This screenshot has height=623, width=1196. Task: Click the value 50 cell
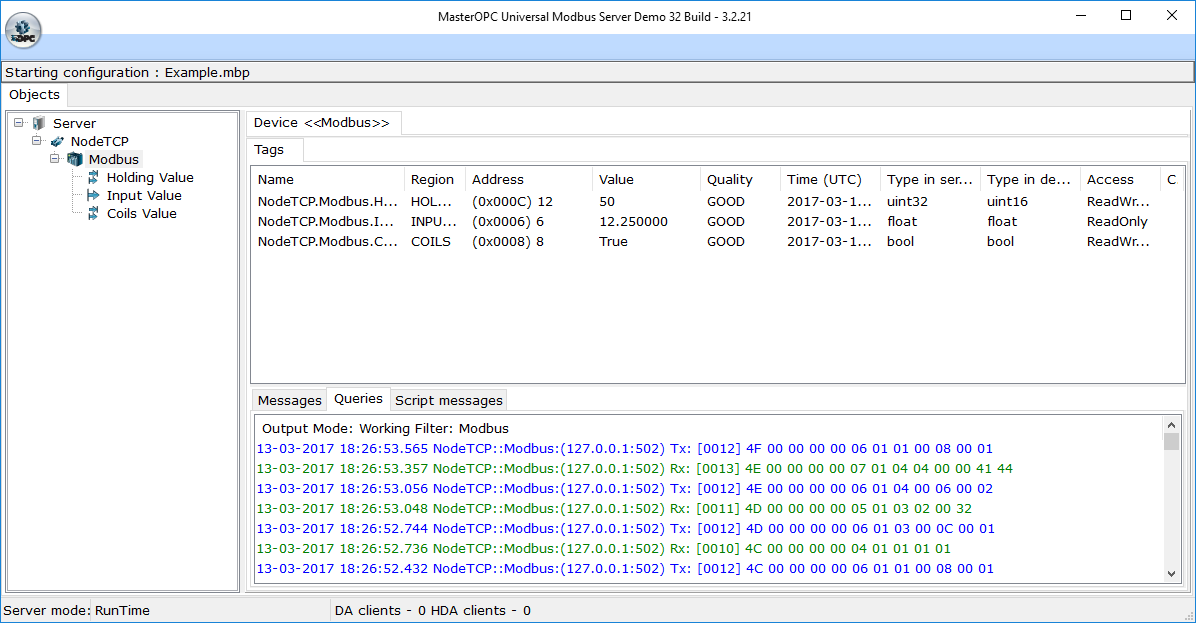coord(607,201)
